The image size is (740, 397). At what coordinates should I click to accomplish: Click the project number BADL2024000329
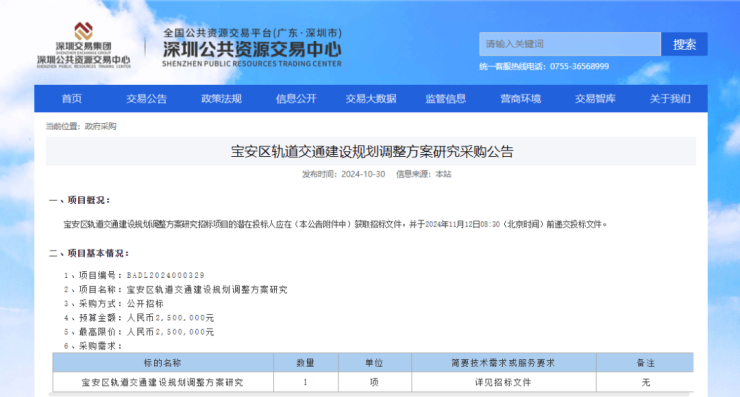166,275
